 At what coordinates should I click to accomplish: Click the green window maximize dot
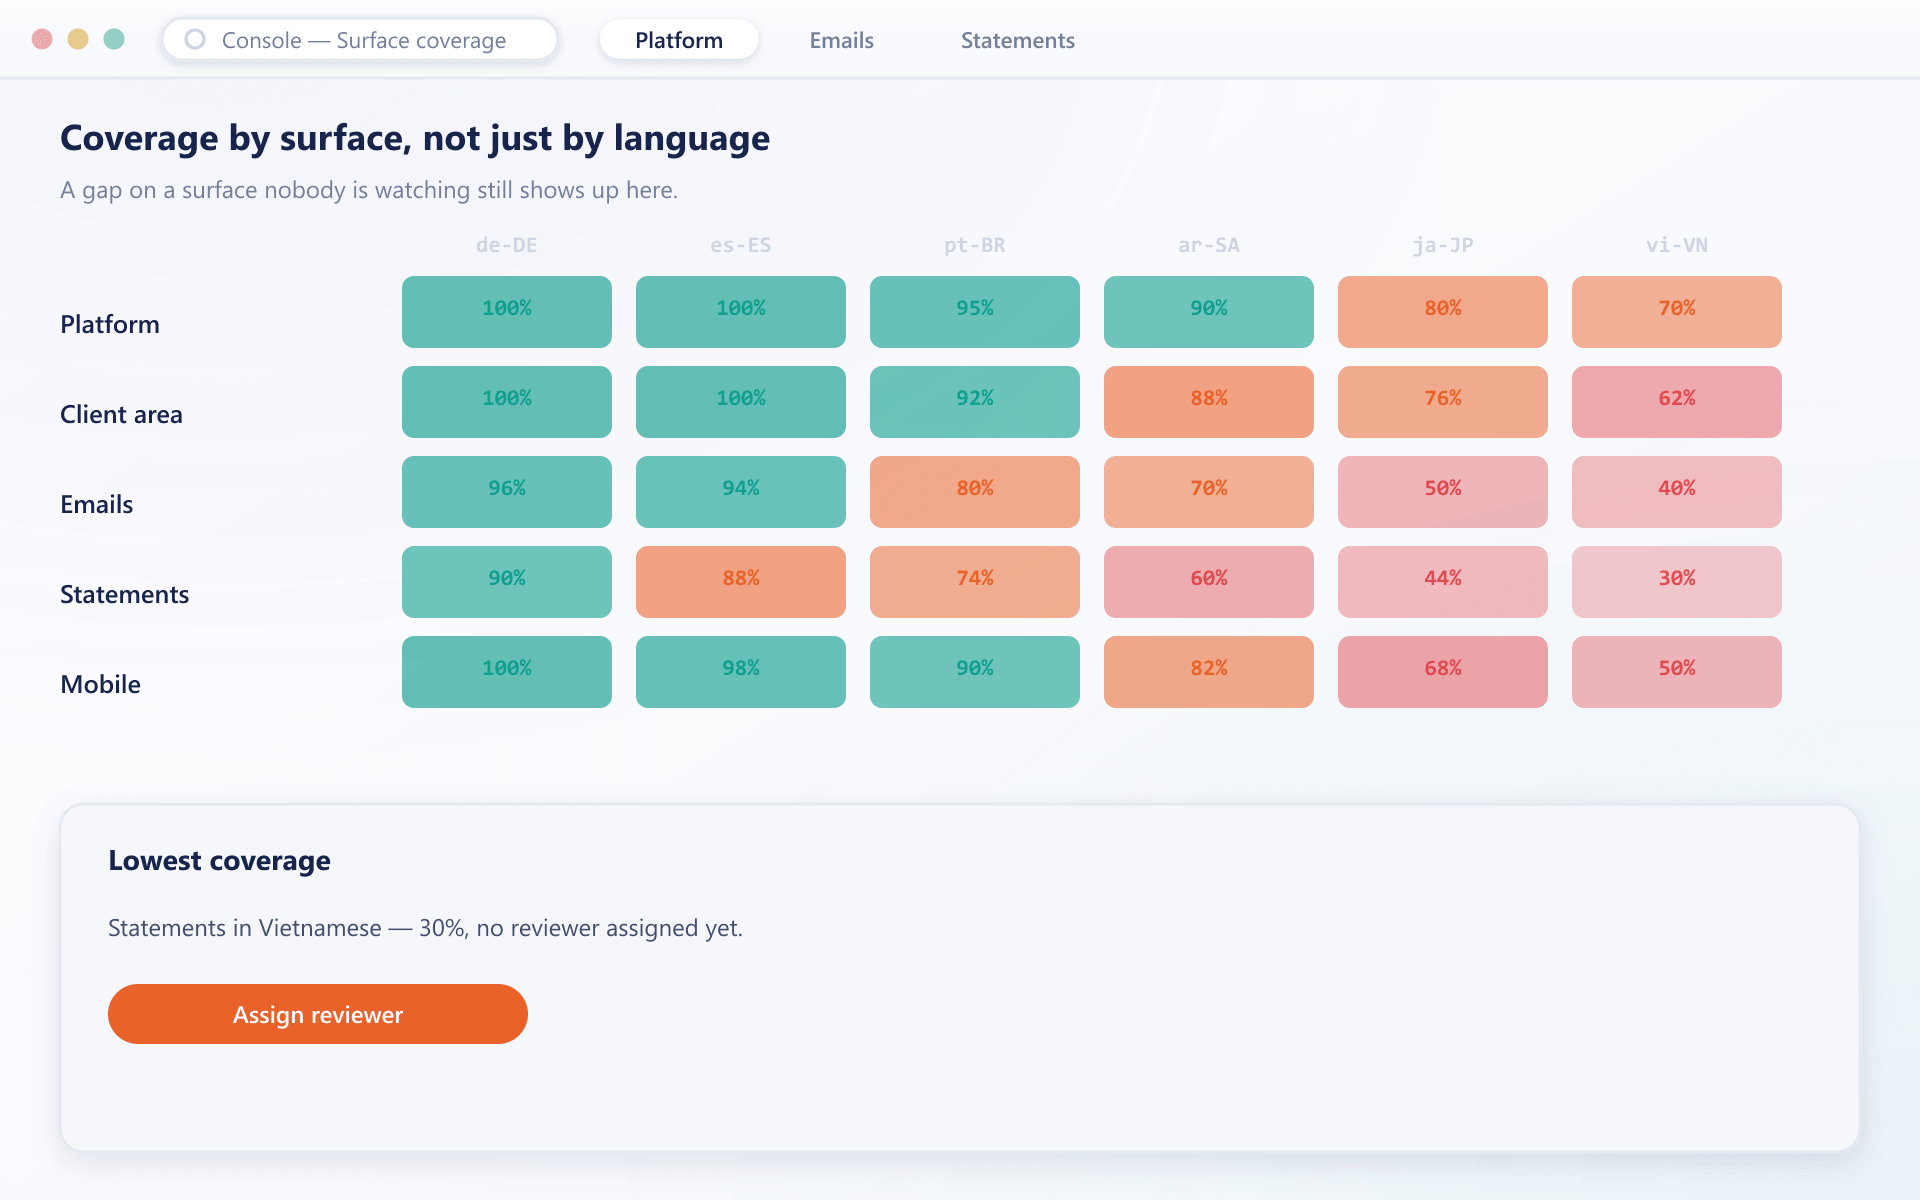114,39
